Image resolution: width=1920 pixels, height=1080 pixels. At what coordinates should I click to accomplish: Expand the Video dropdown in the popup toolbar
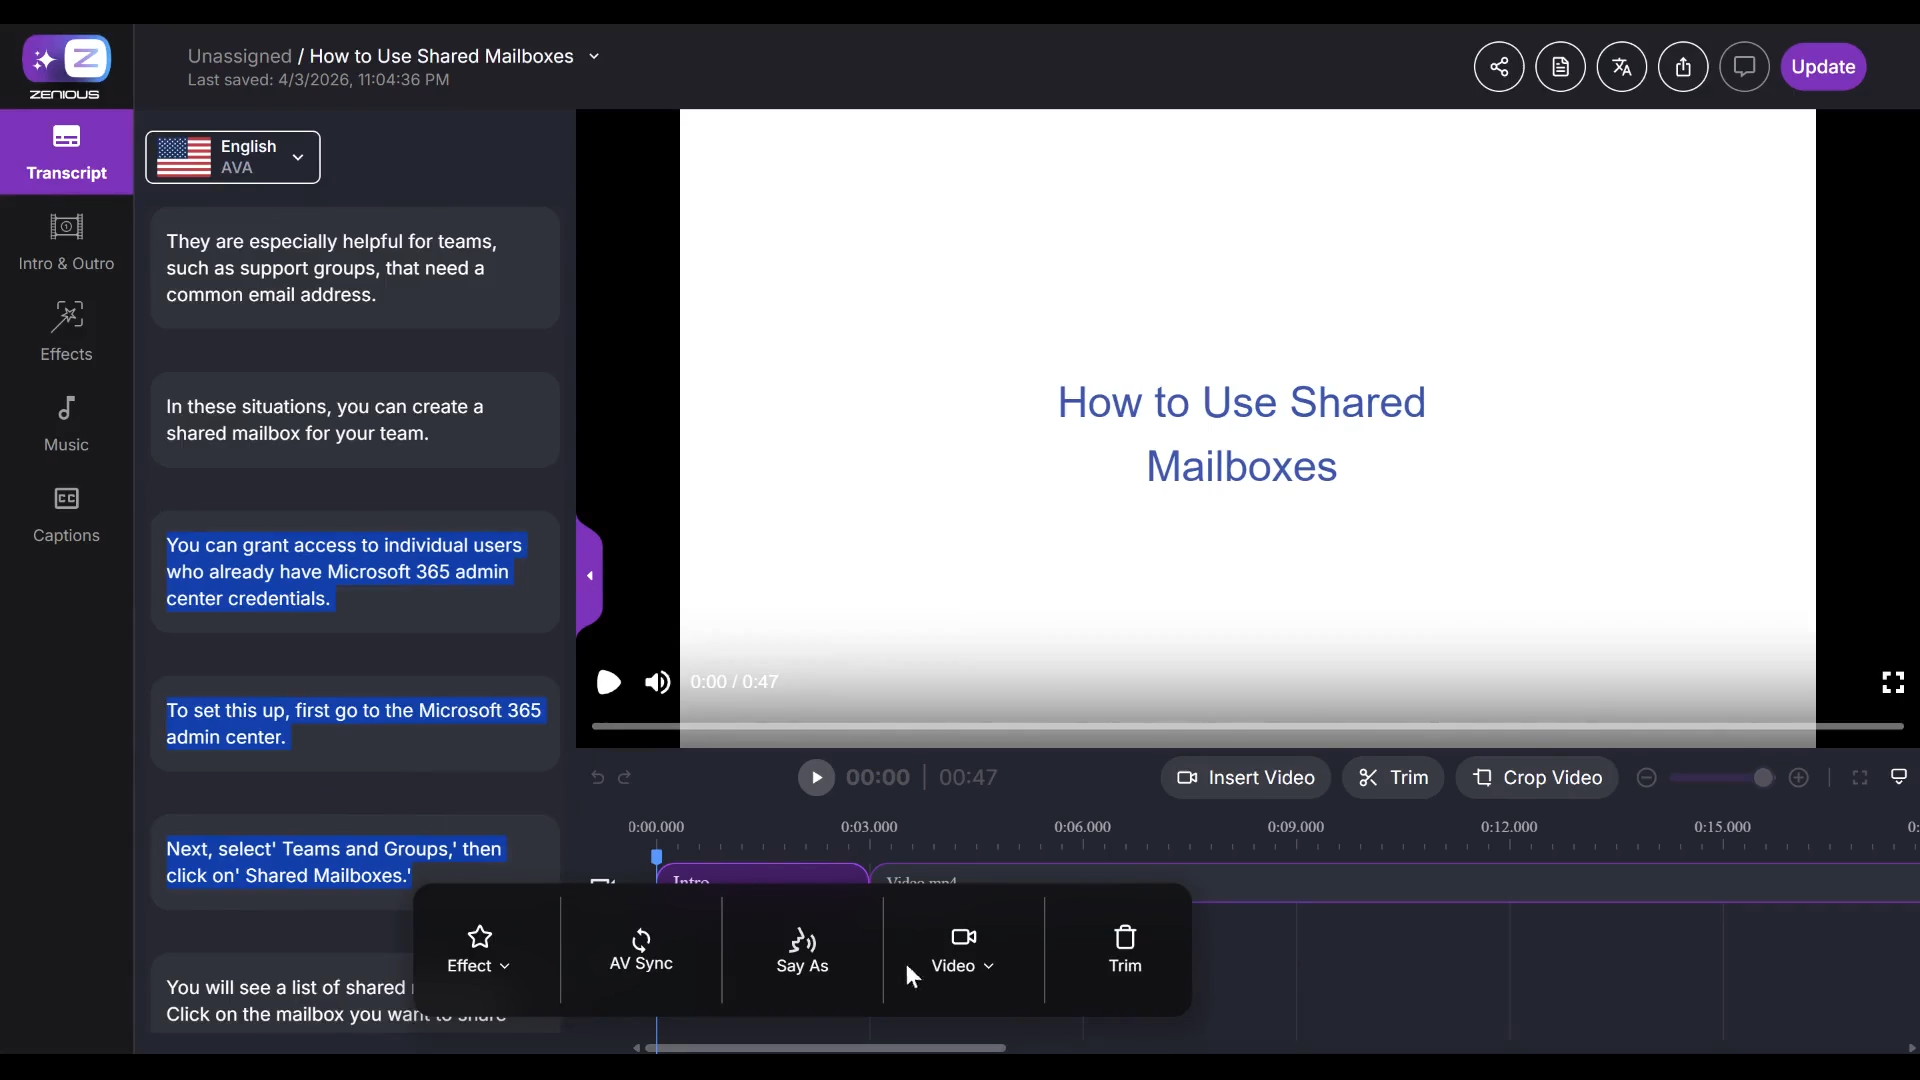click(963, 950)
